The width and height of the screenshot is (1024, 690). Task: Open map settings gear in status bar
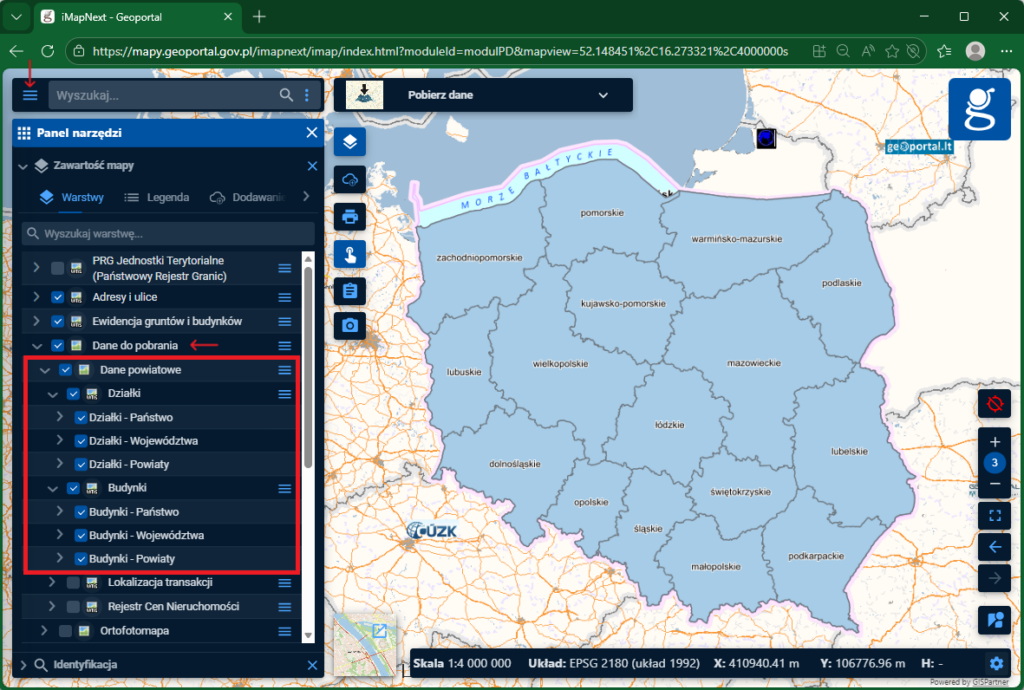(x=995, y=663)
